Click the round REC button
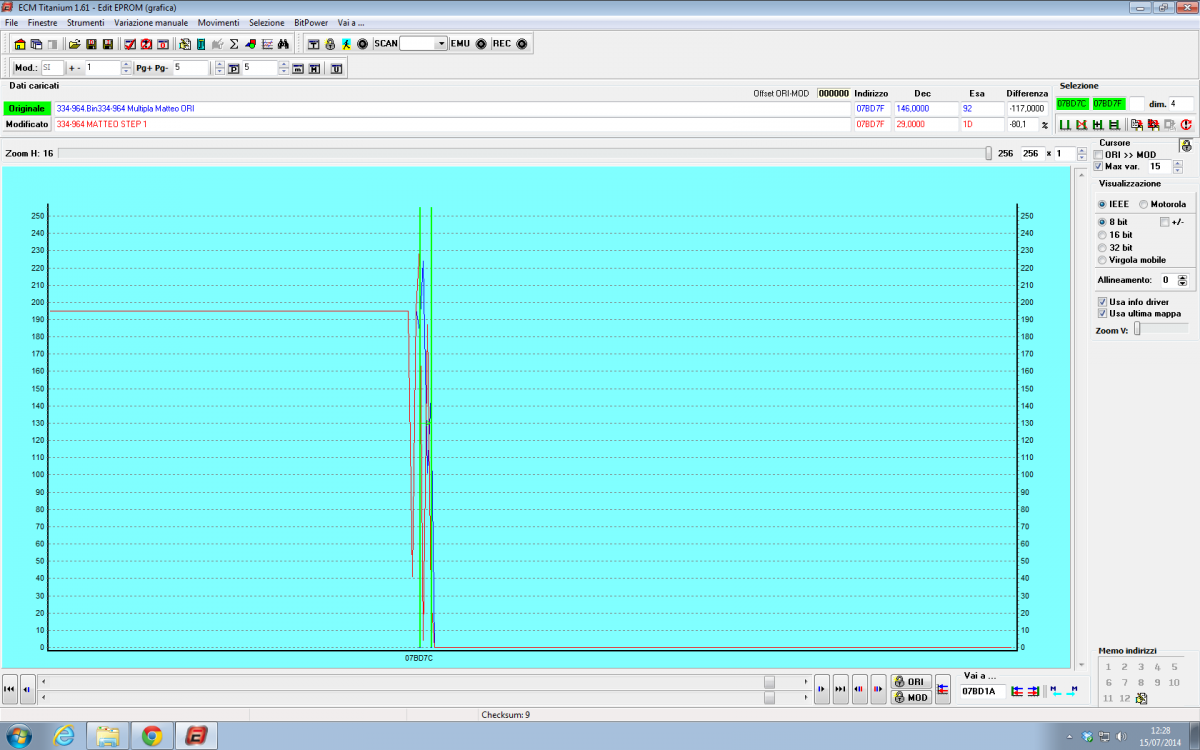Screen dimensions: 1200x750 pyautogui.click(x=522, y=44)
